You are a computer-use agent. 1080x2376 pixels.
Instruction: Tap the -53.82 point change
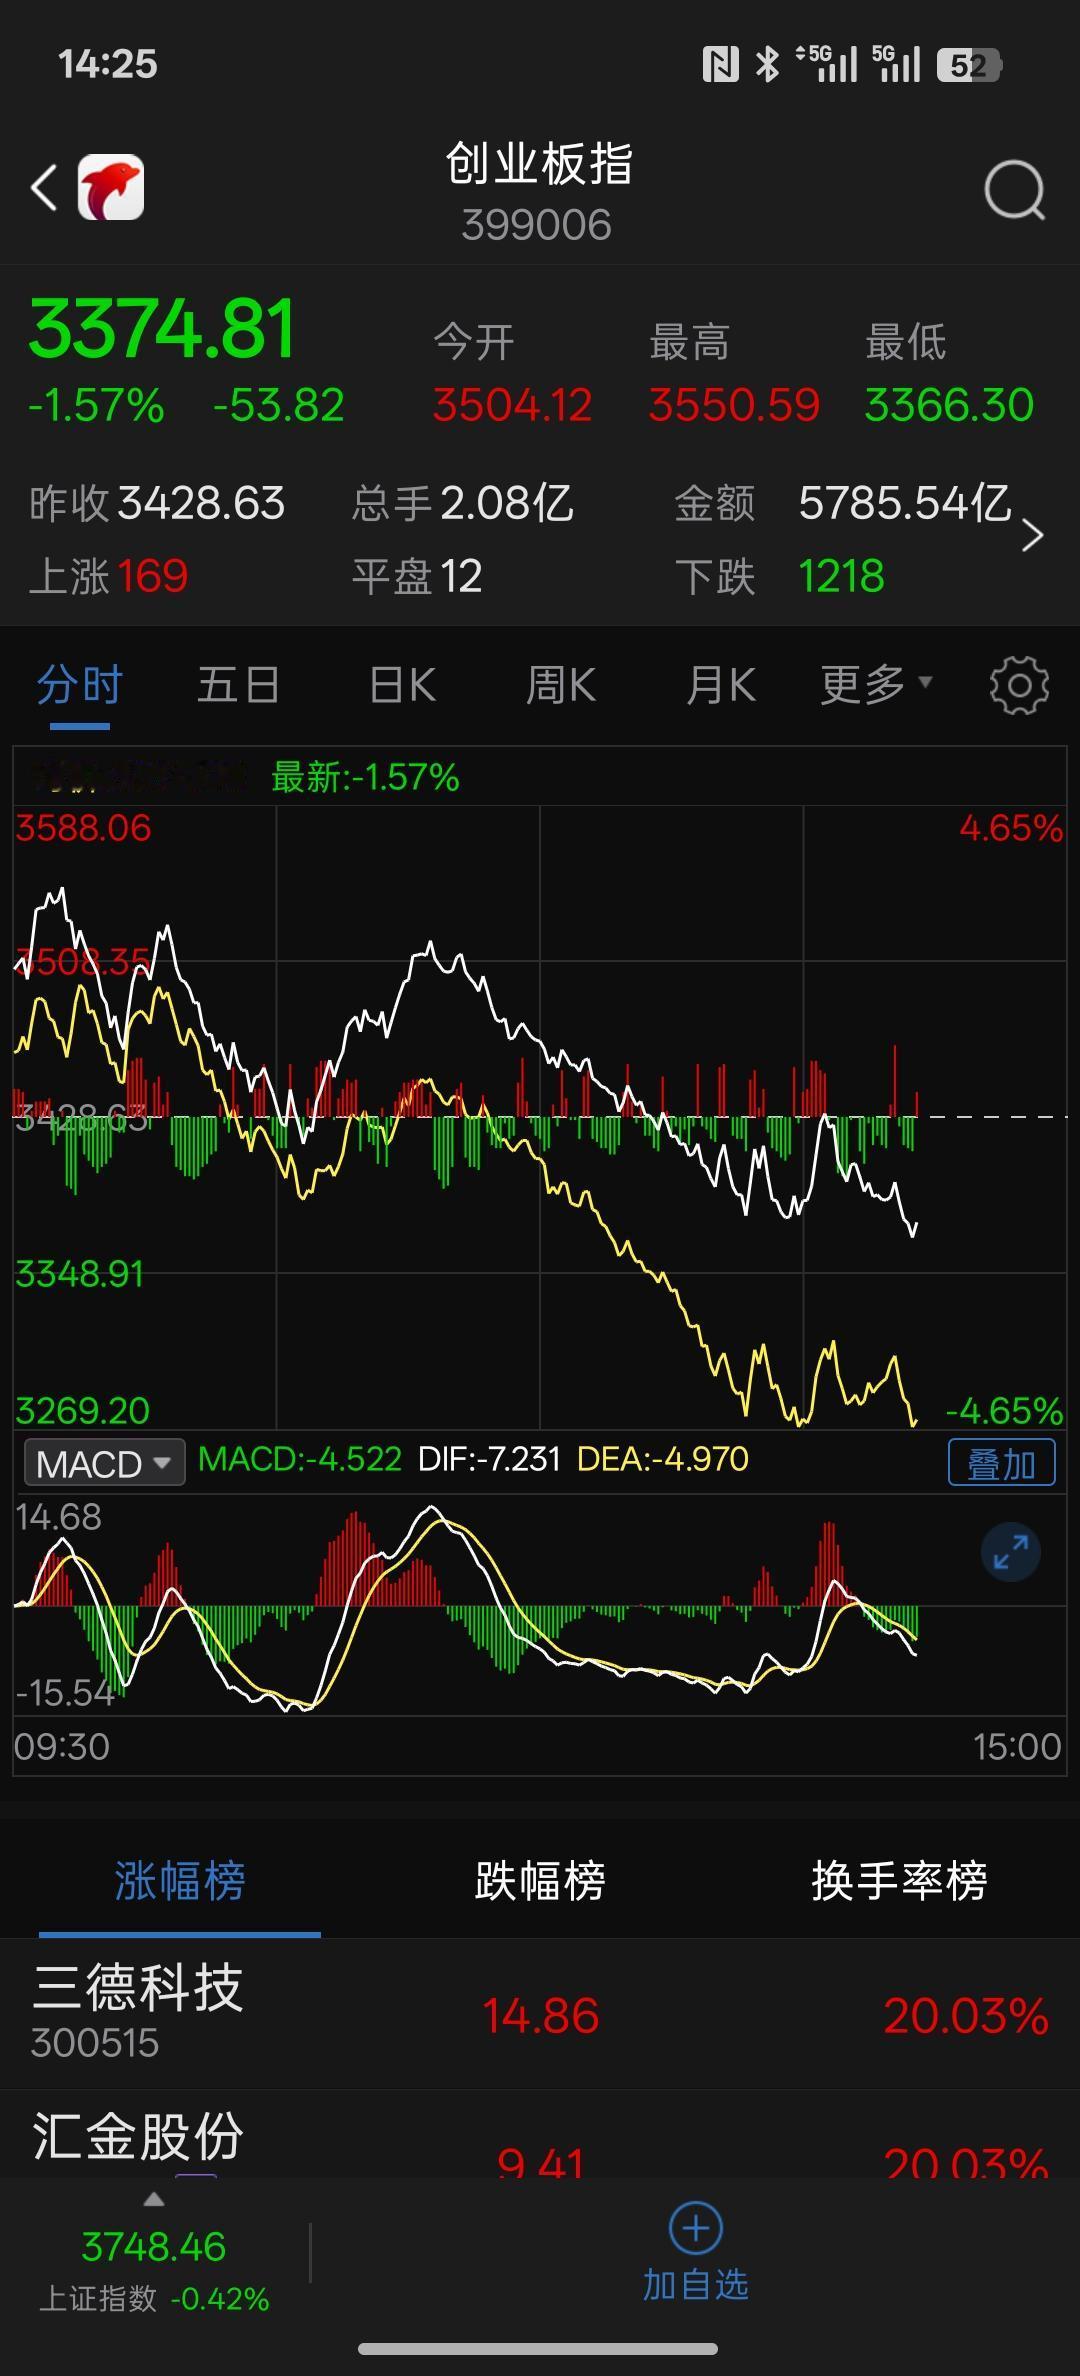click(279, 405)
